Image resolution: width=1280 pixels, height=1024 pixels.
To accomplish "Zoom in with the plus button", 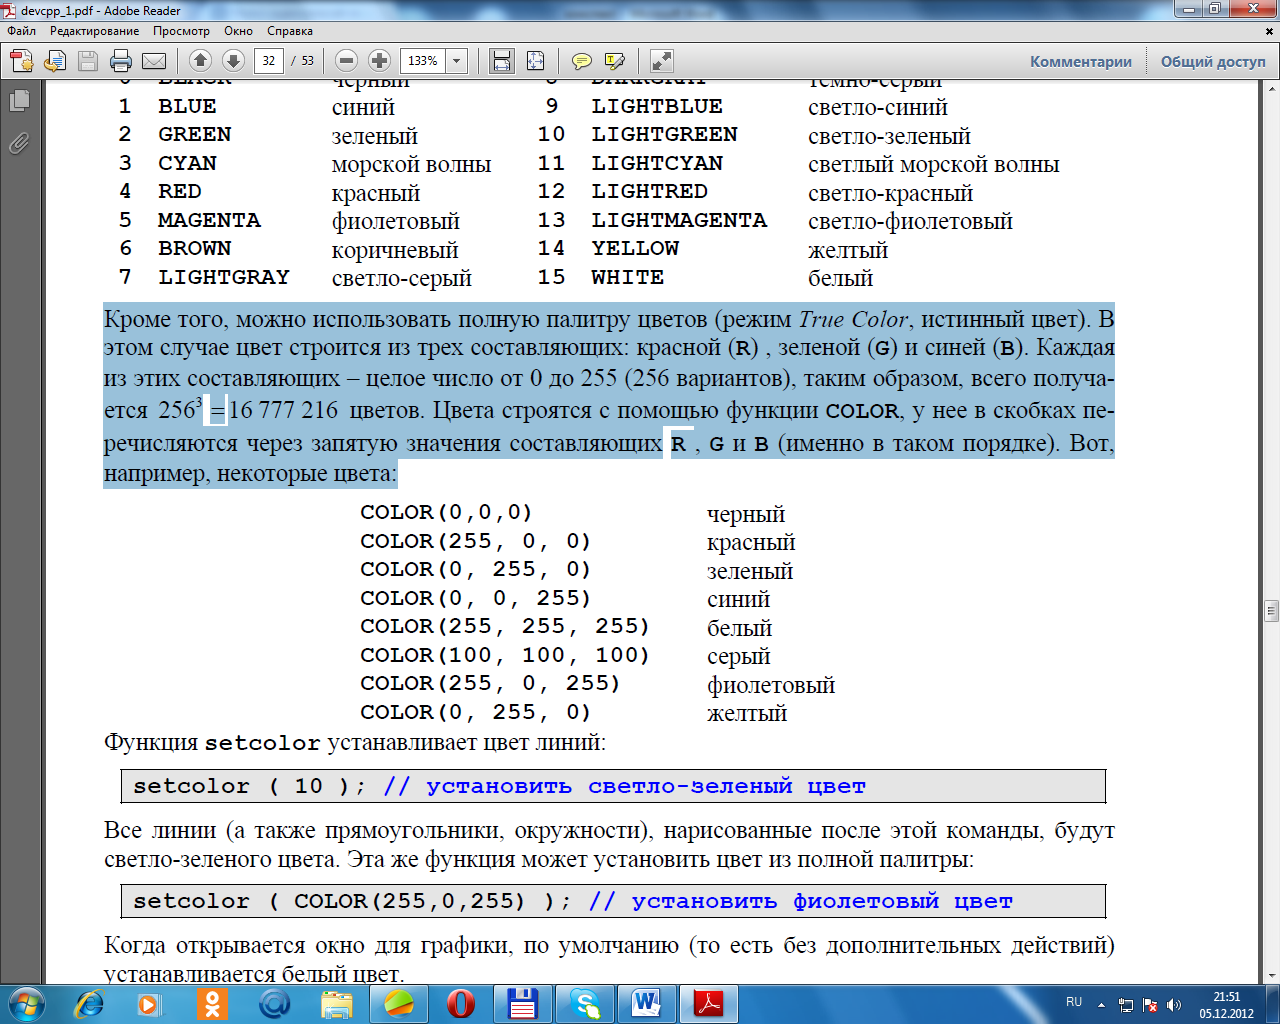I will coord(379,61).
